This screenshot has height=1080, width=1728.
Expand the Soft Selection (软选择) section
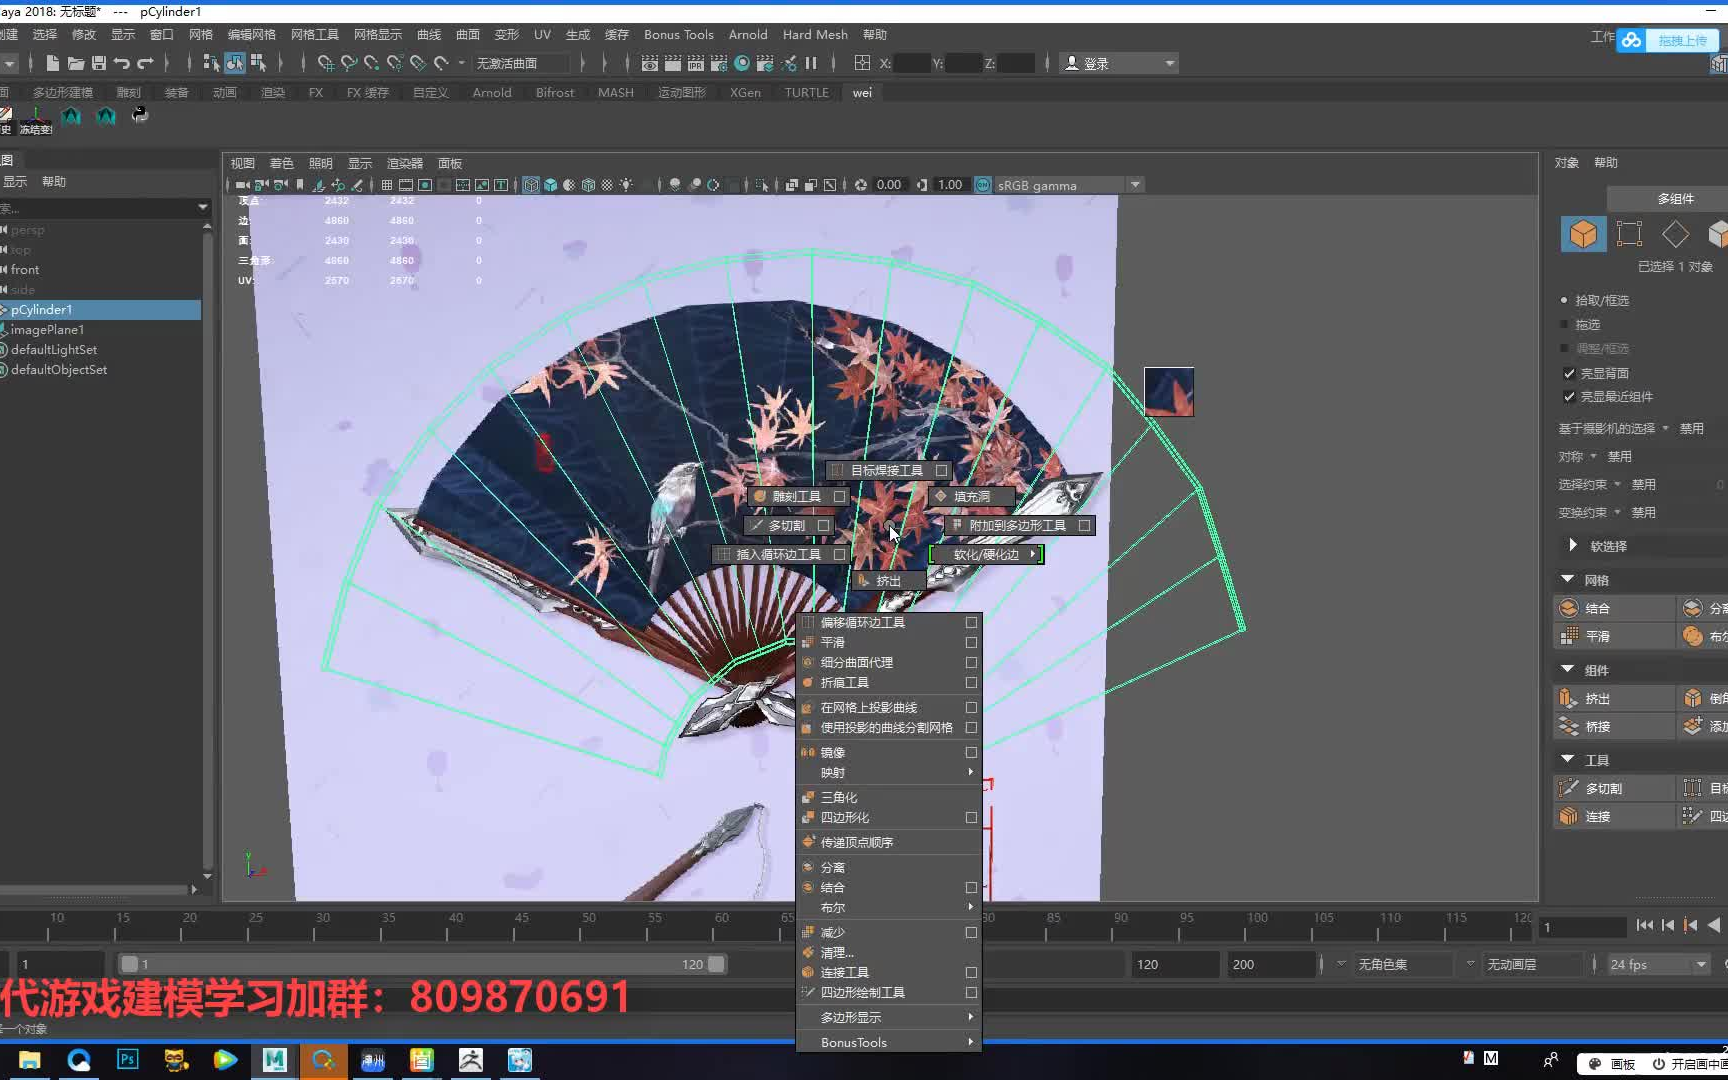point(1573,545)
